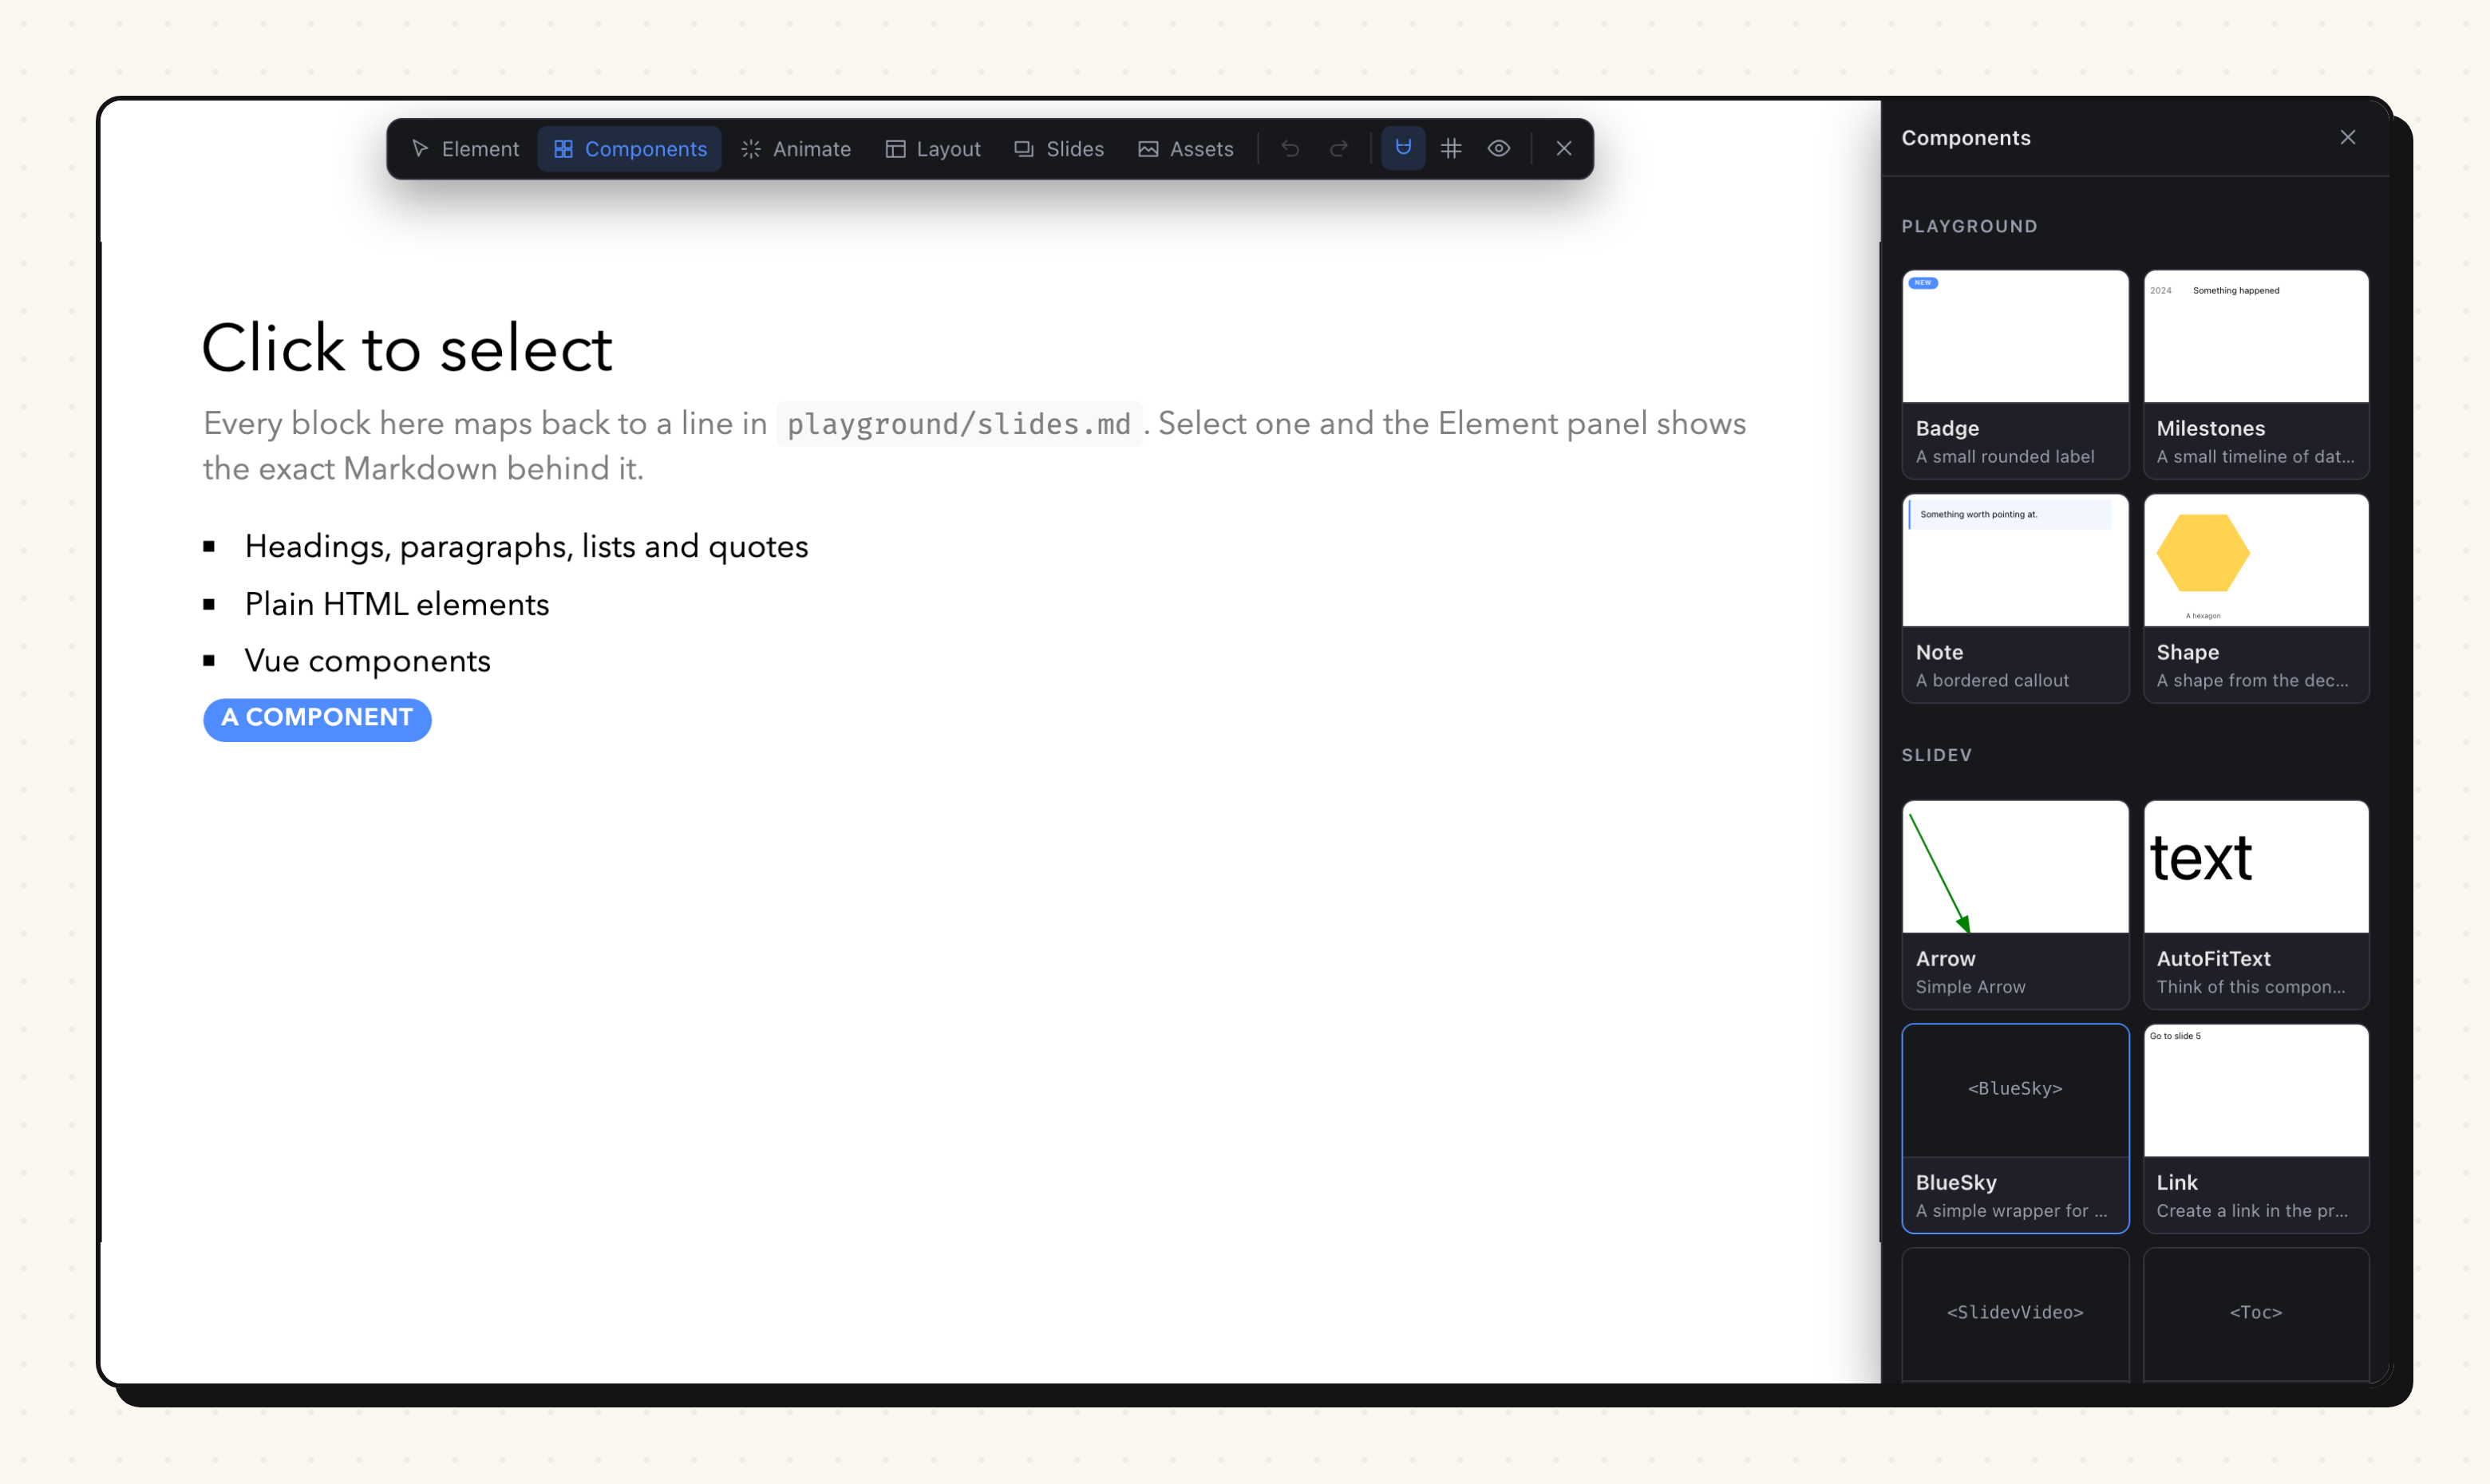Click the redo arrow icon
Viewport: 2490px width, 1484px height.
(x=1339, y=149)
